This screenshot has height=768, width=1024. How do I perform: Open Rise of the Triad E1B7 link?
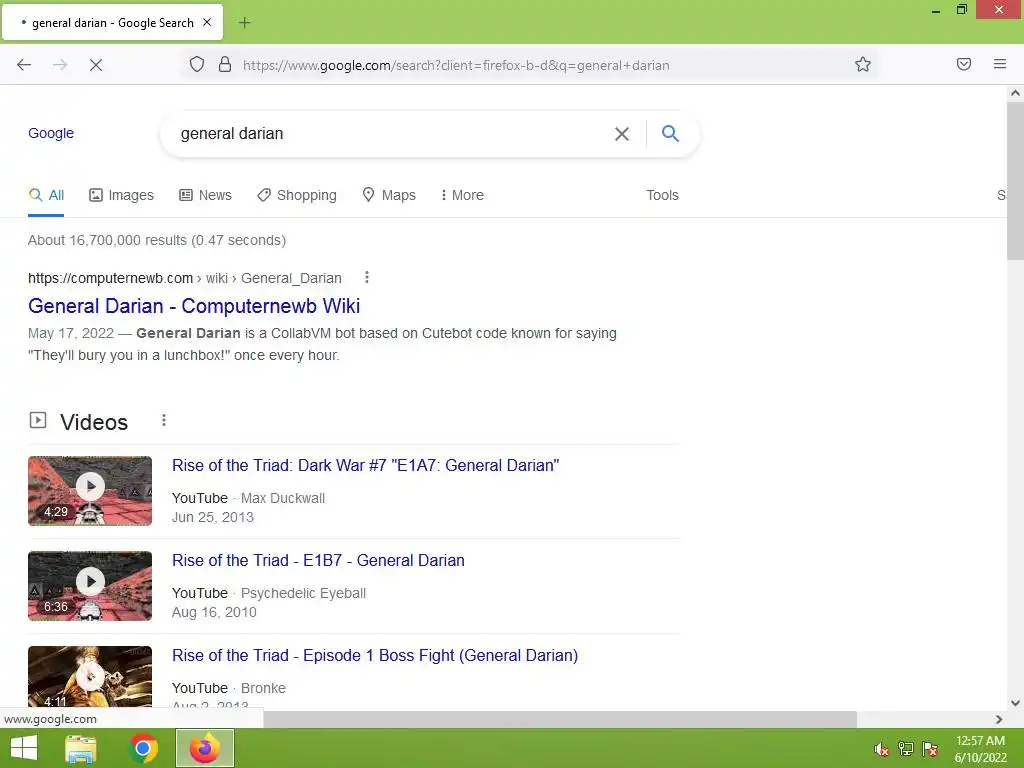(318, 560)
